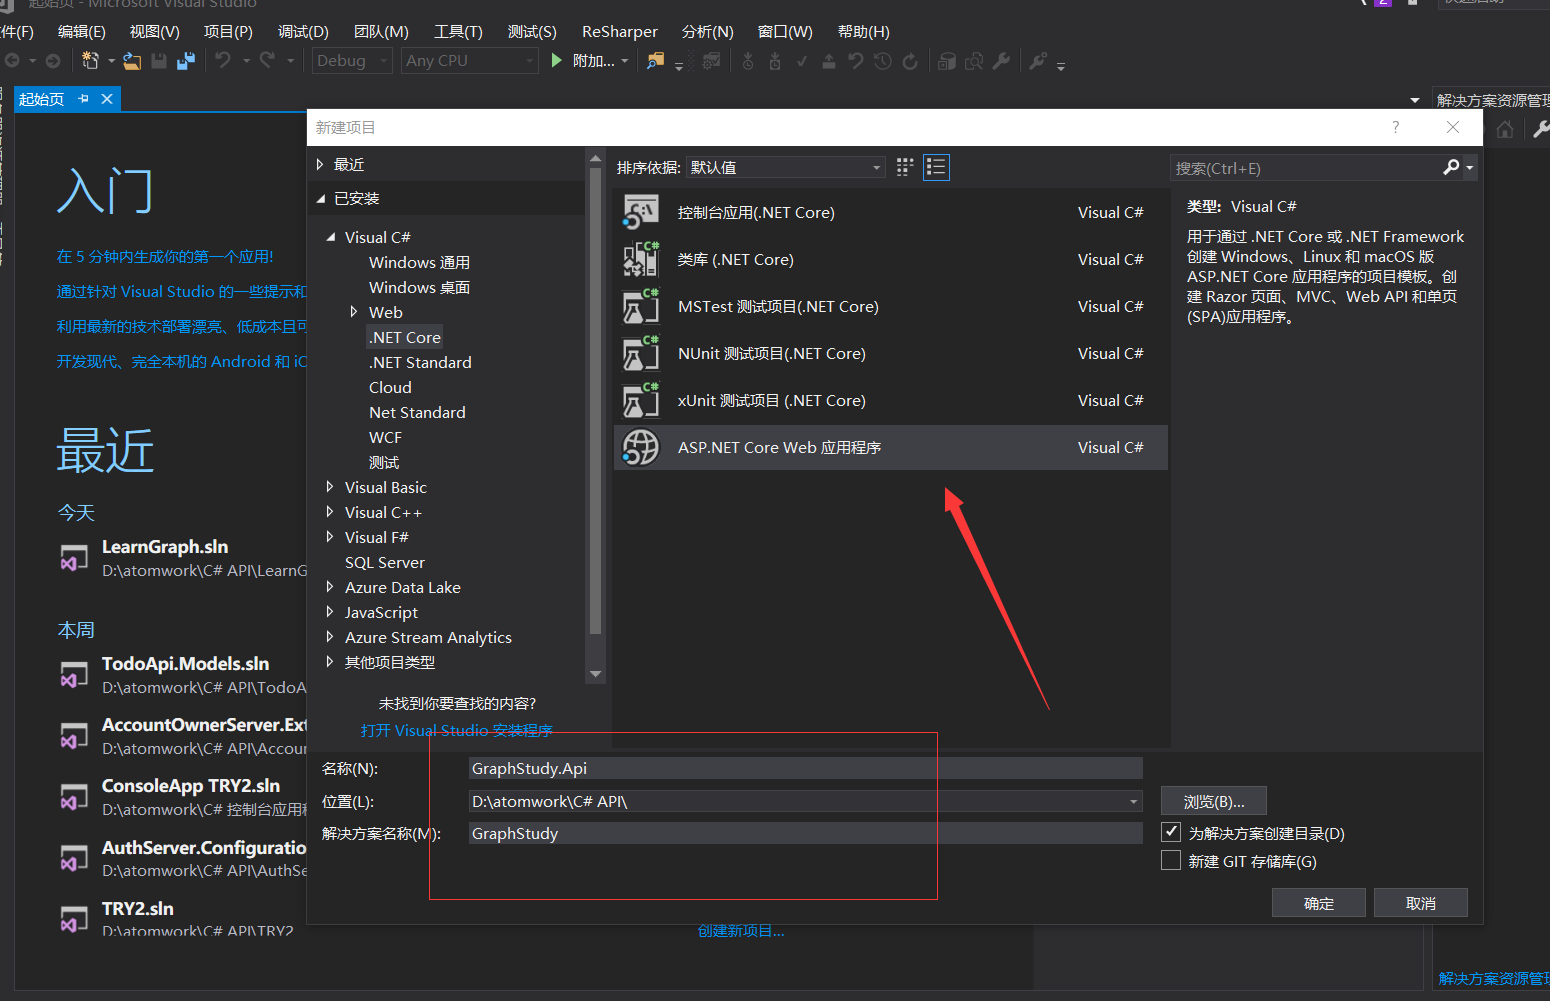Screen dimensions: 1550x1001
Task: Expand the Azure Data Lake node
Action: (x=330, y=587)
